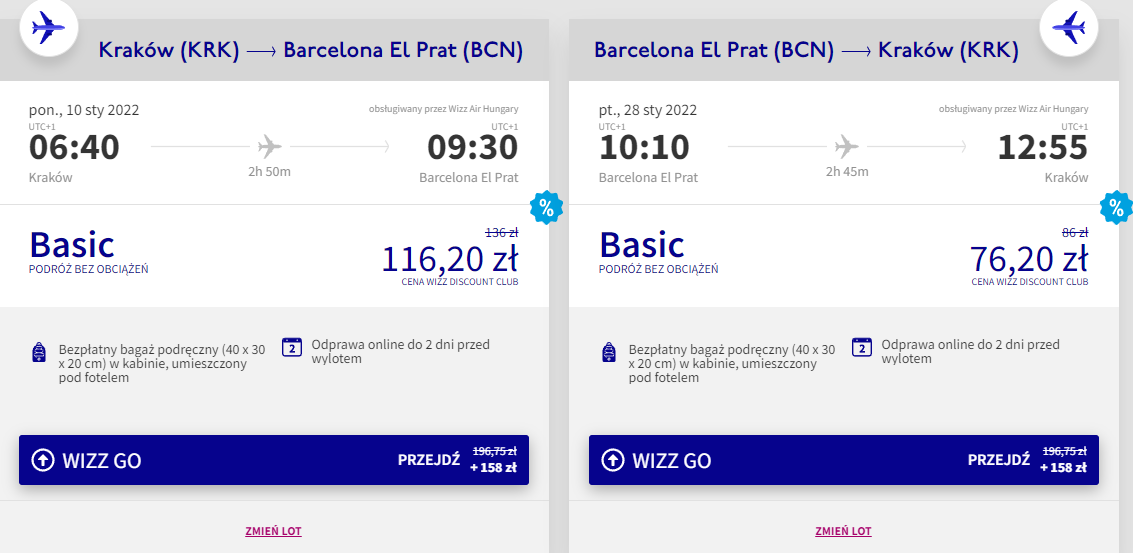
Task: Upgrade outbound flight via PRZEJDŹ +158 zł
Action: tap(457, 460)
